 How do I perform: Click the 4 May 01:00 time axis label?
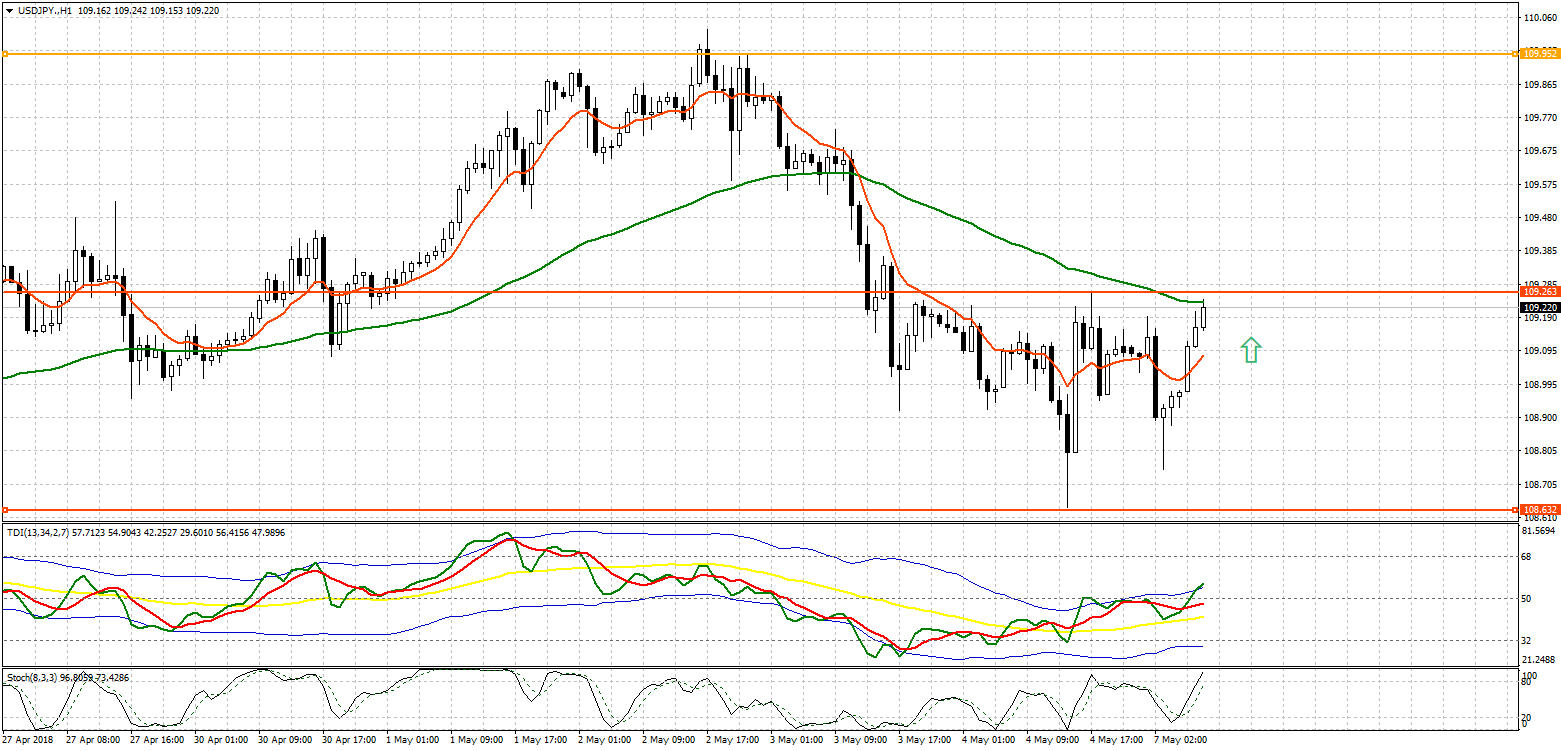[989, 740]
